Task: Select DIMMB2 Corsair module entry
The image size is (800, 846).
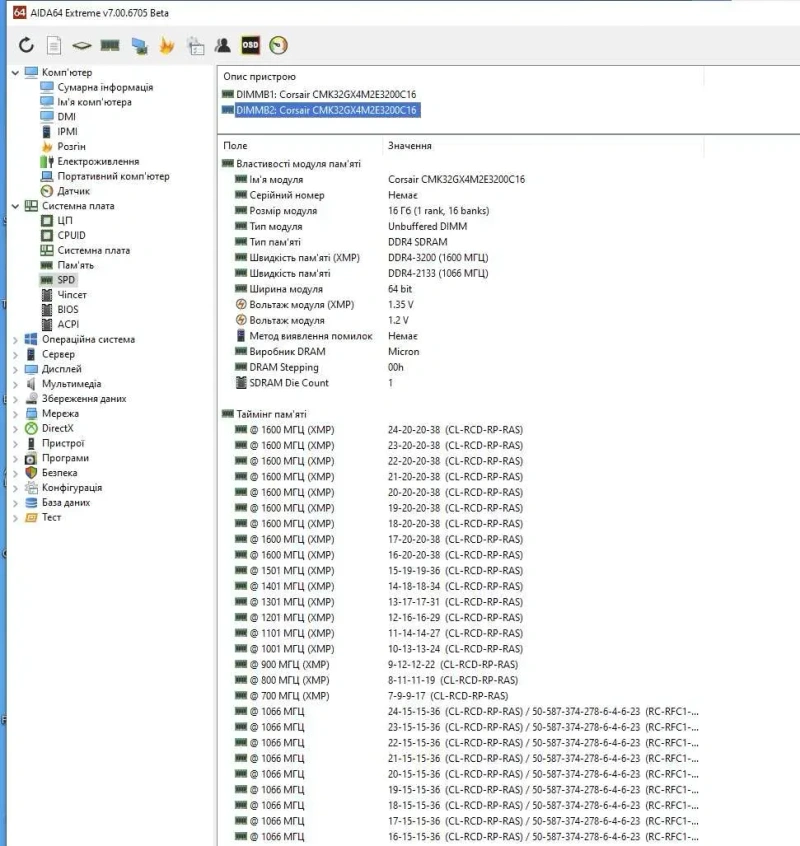Action: pyautogui.click(x=326, y=110)
